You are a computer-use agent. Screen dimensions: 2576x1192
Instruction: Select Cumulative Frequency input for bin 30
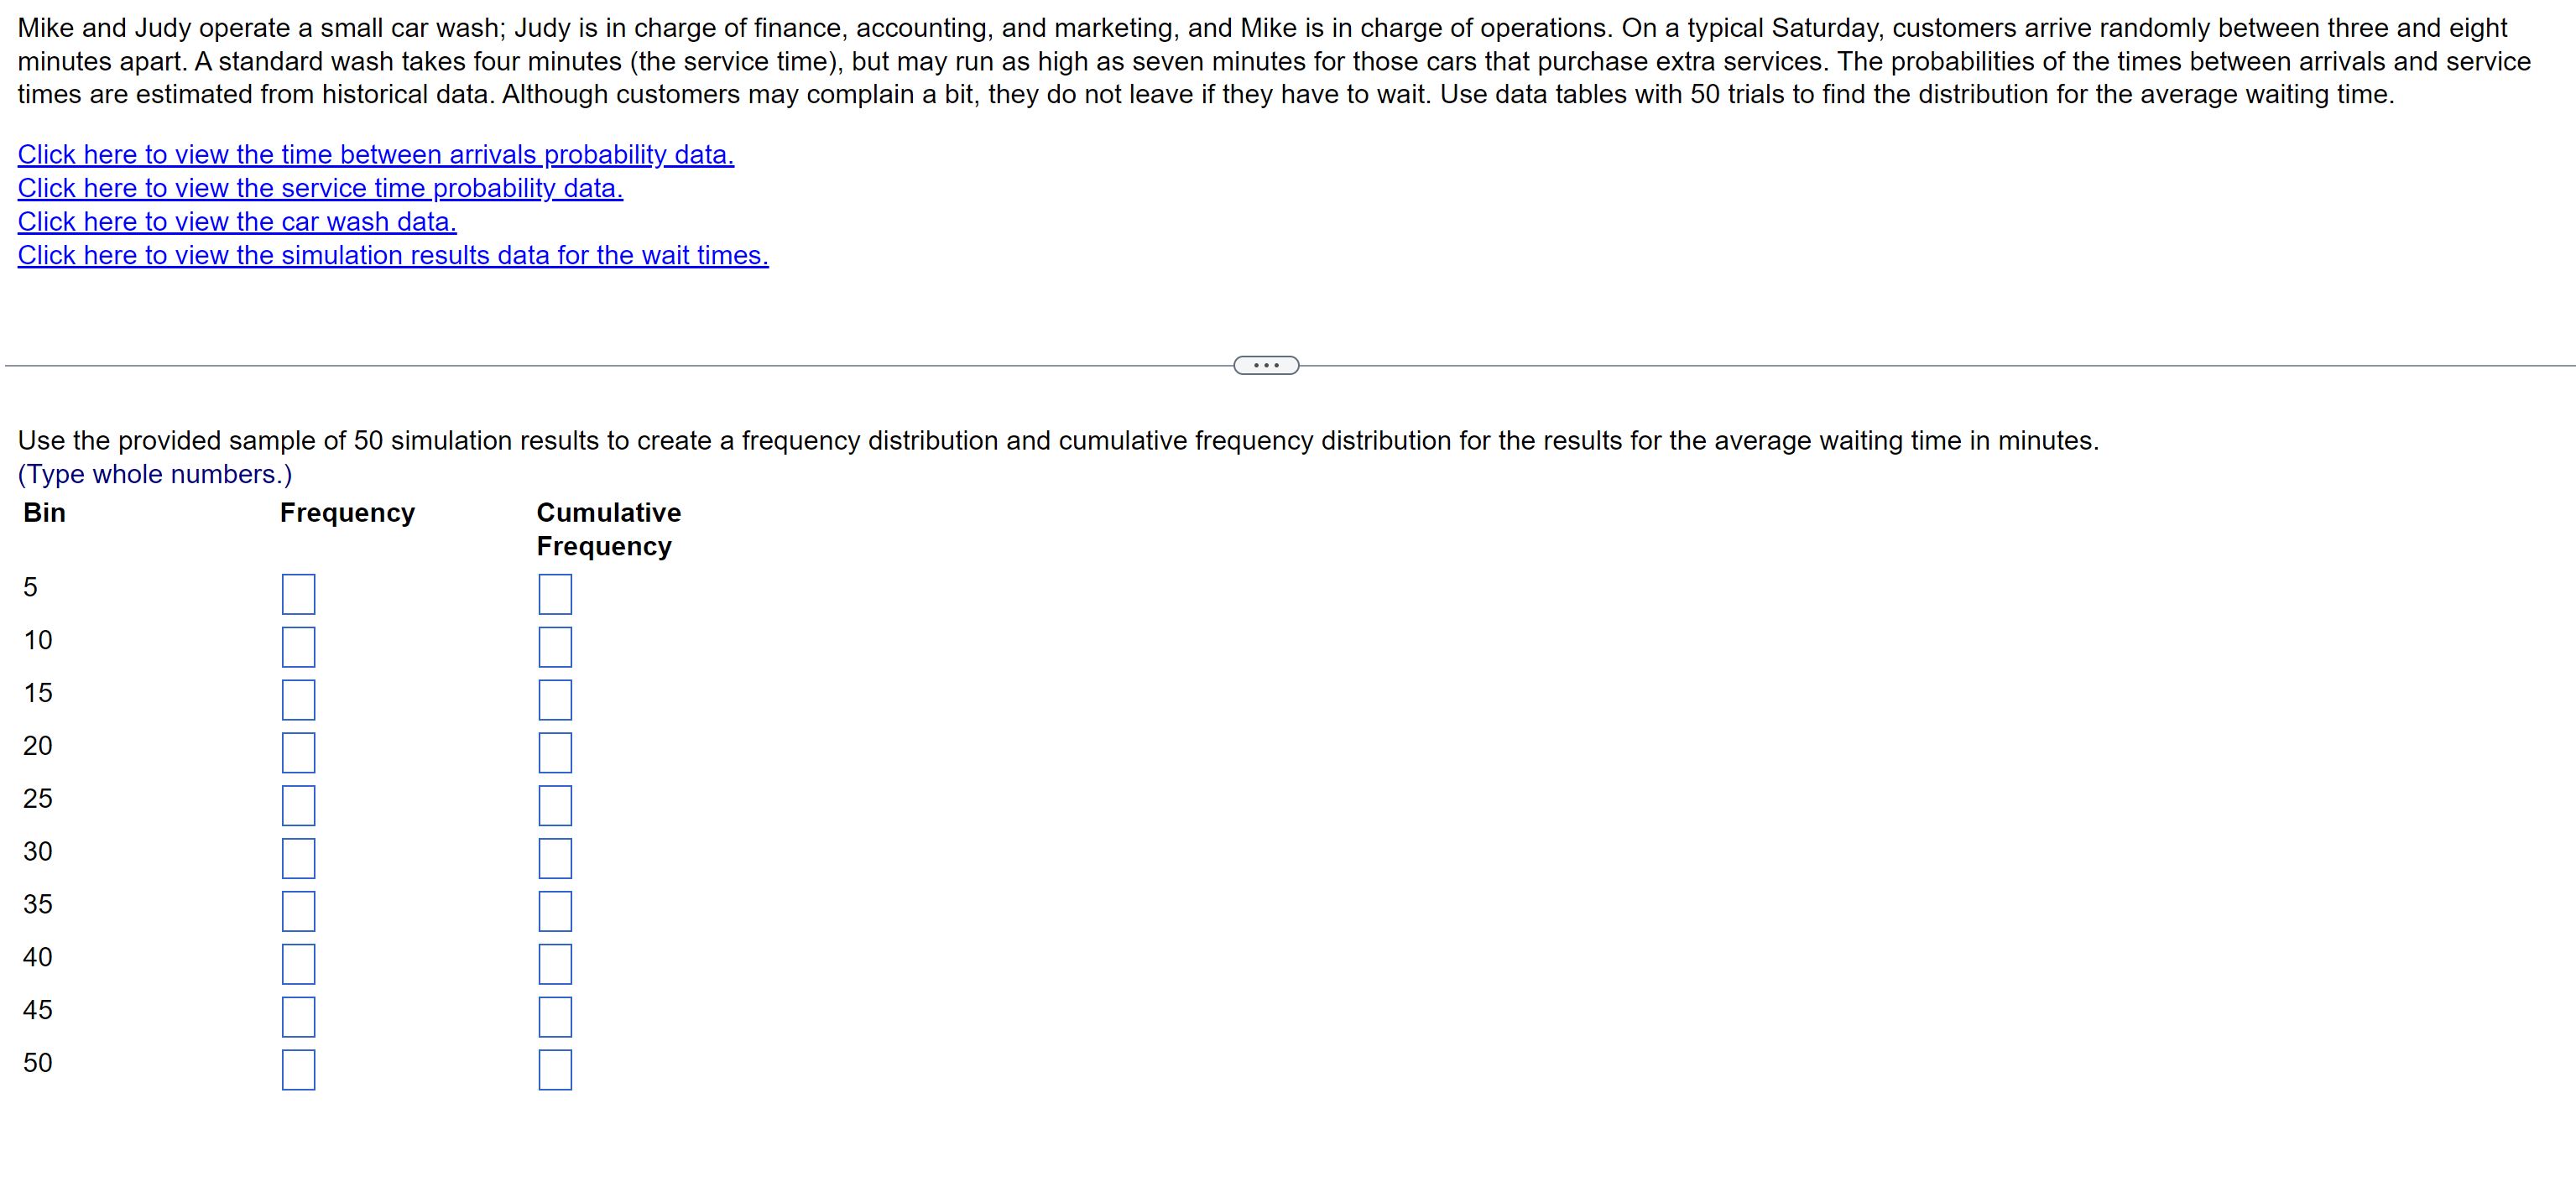(x=555, y=859)
